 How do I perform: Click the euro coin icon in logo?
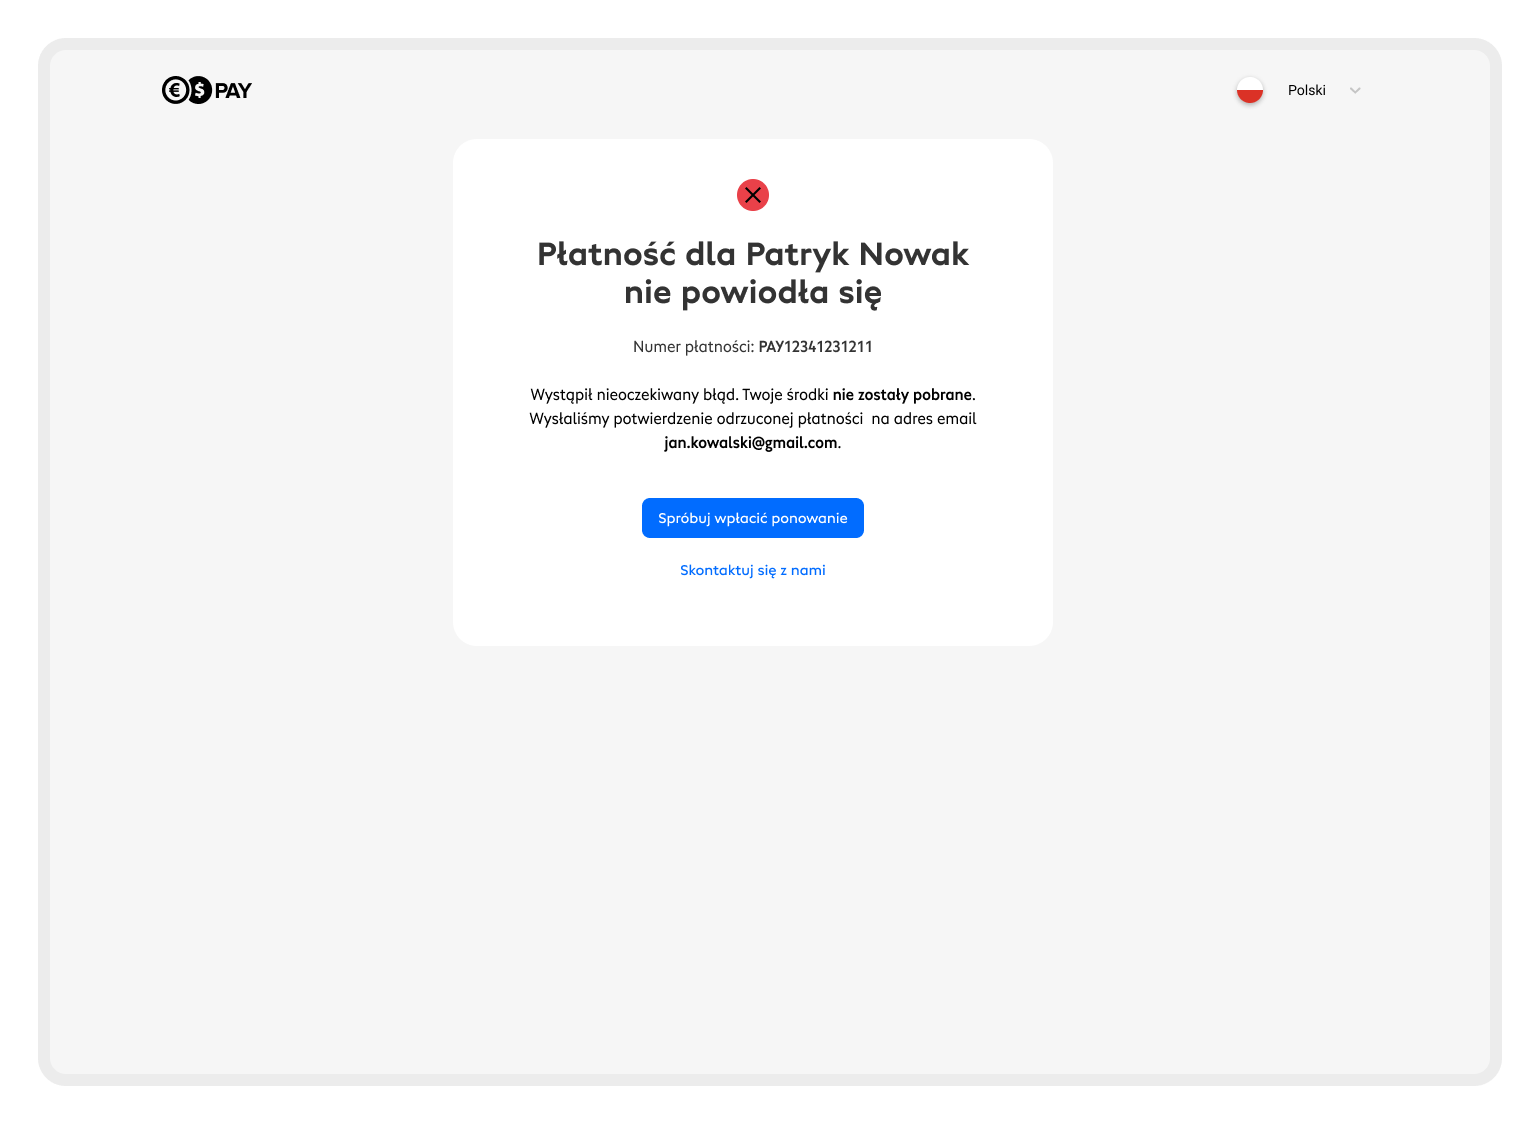tap(175, 90)
